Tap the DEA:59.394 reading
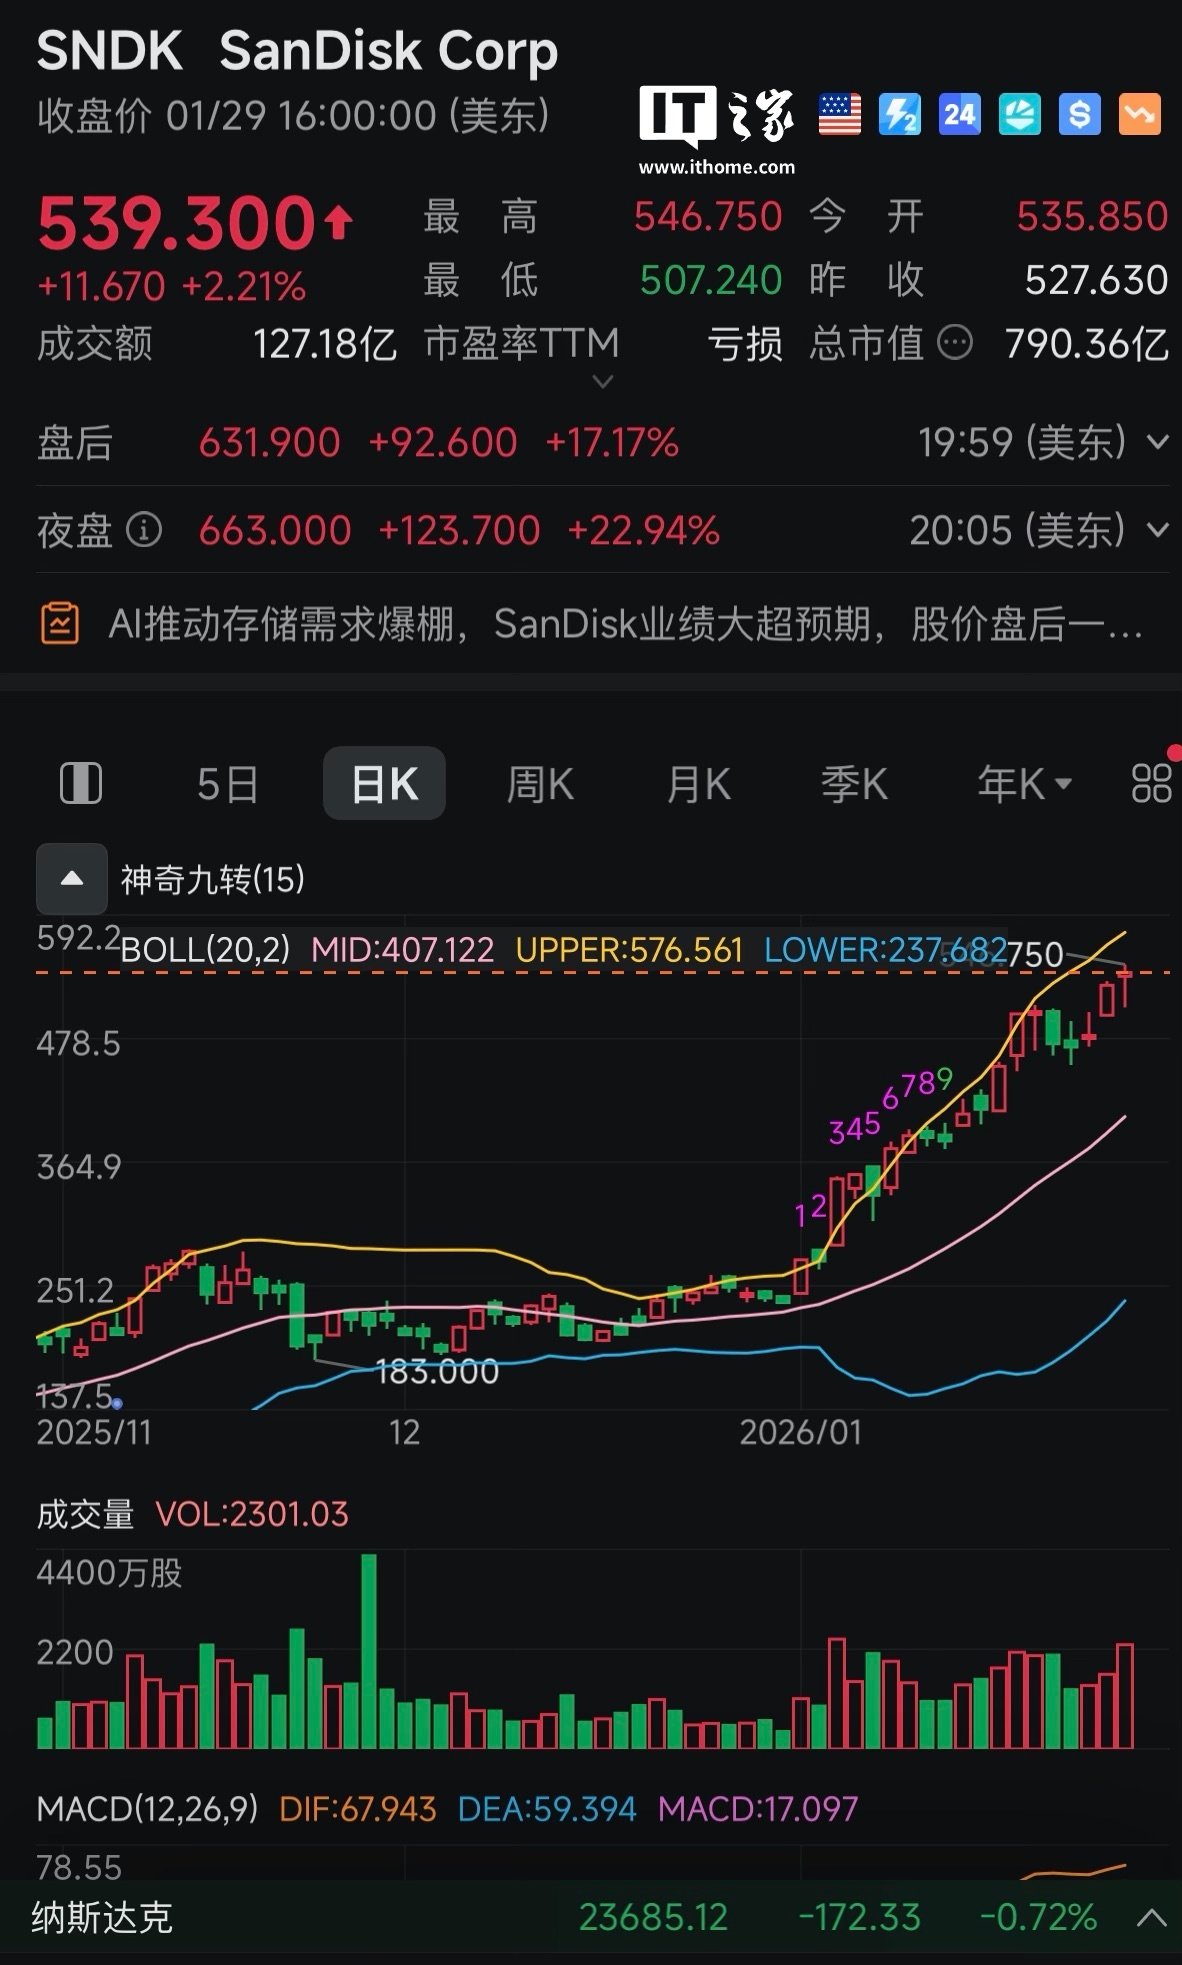The width and height of the screenshot is (1182, 1965). click(x=547, y=1808)
